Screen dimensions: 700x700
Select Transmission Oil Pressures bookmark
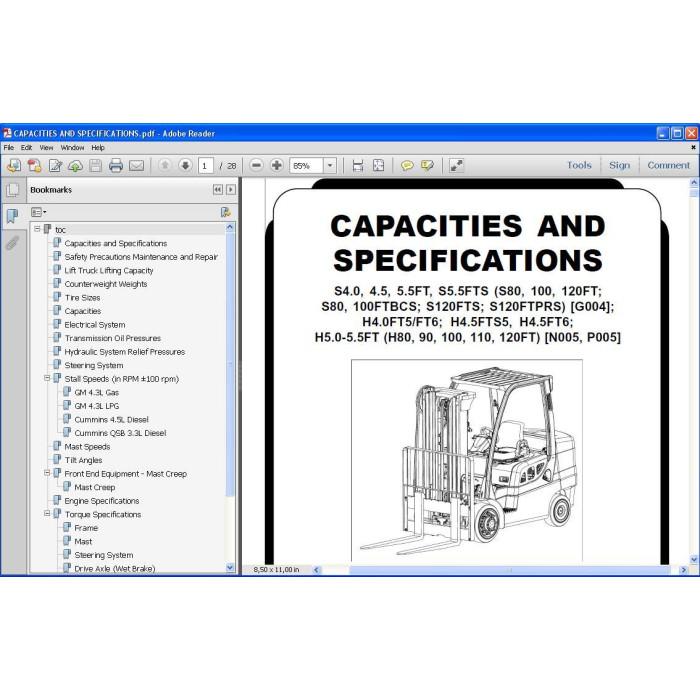click(112, 338)
